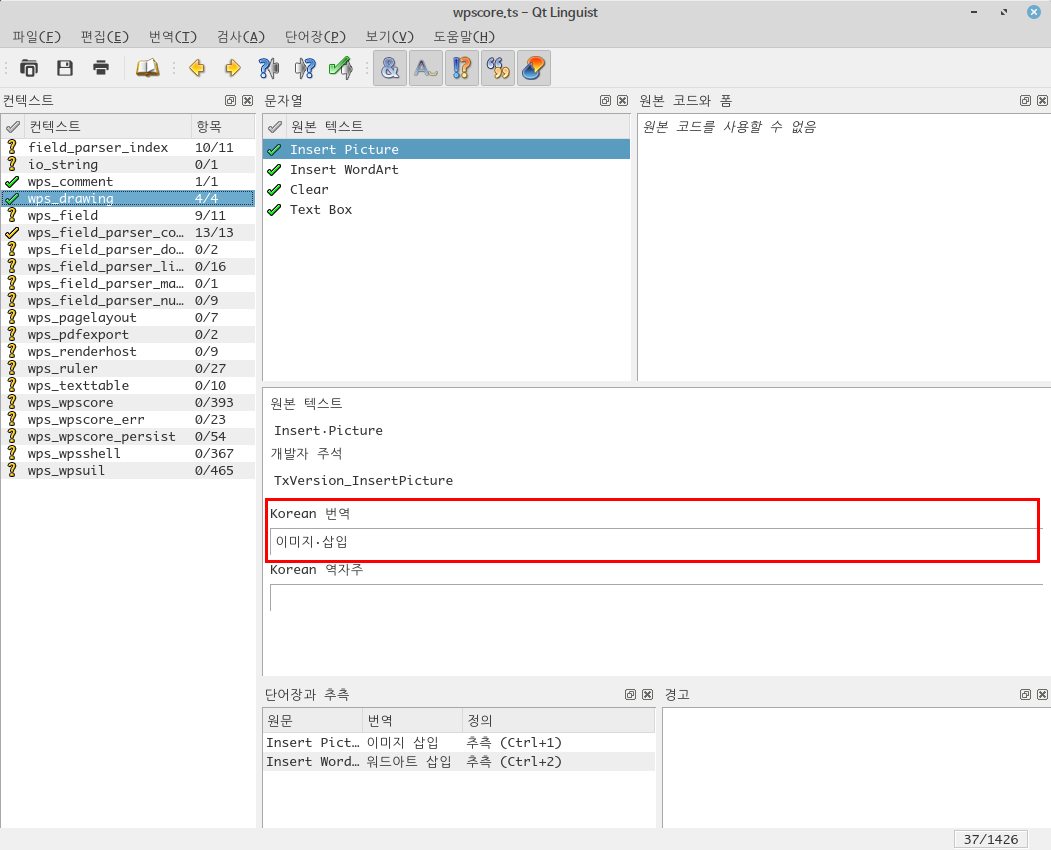This screenshot has width=1051, height=850.
Task: Select the wps_wpsshell context
Action: tap(128, 454)
